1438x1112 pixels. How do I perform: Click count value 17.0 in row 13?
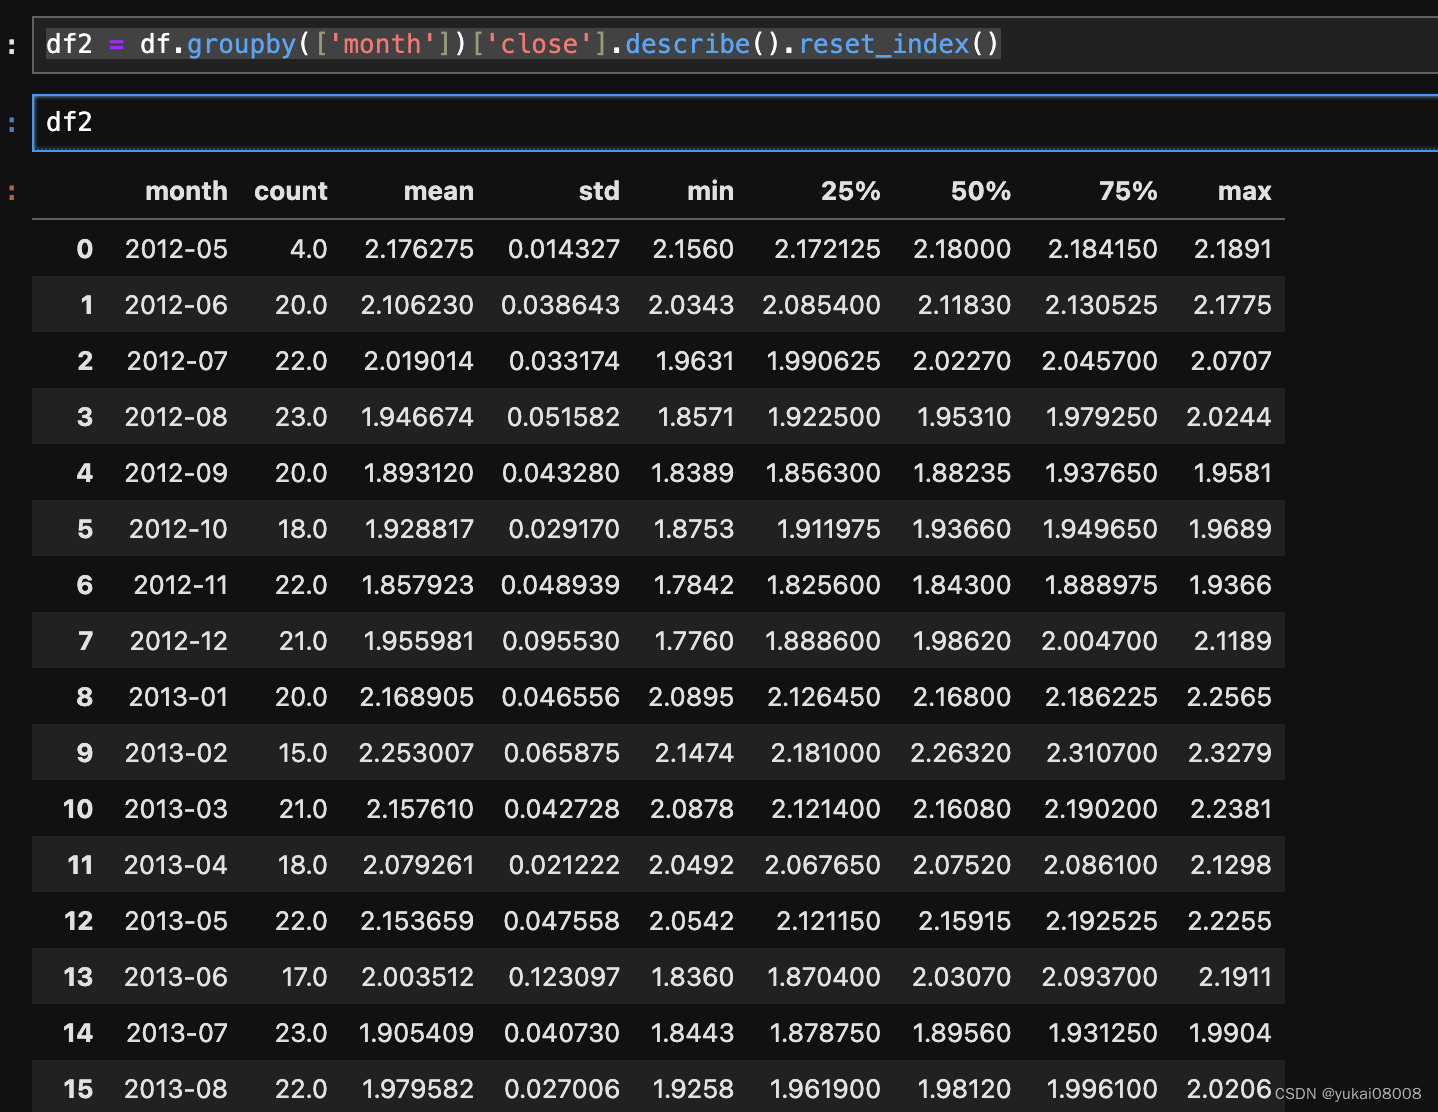[304, 977]
